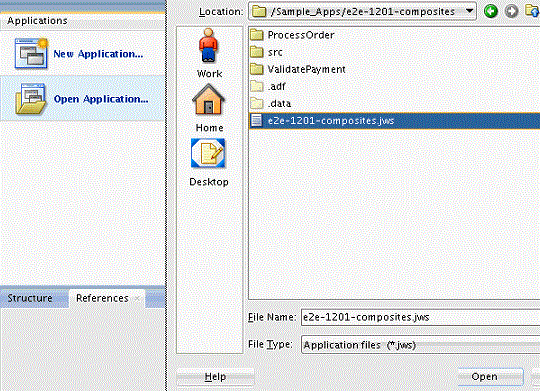This screenshot has width=540, height=391.
Task: Open the Open Application... link
Action: 101,99
